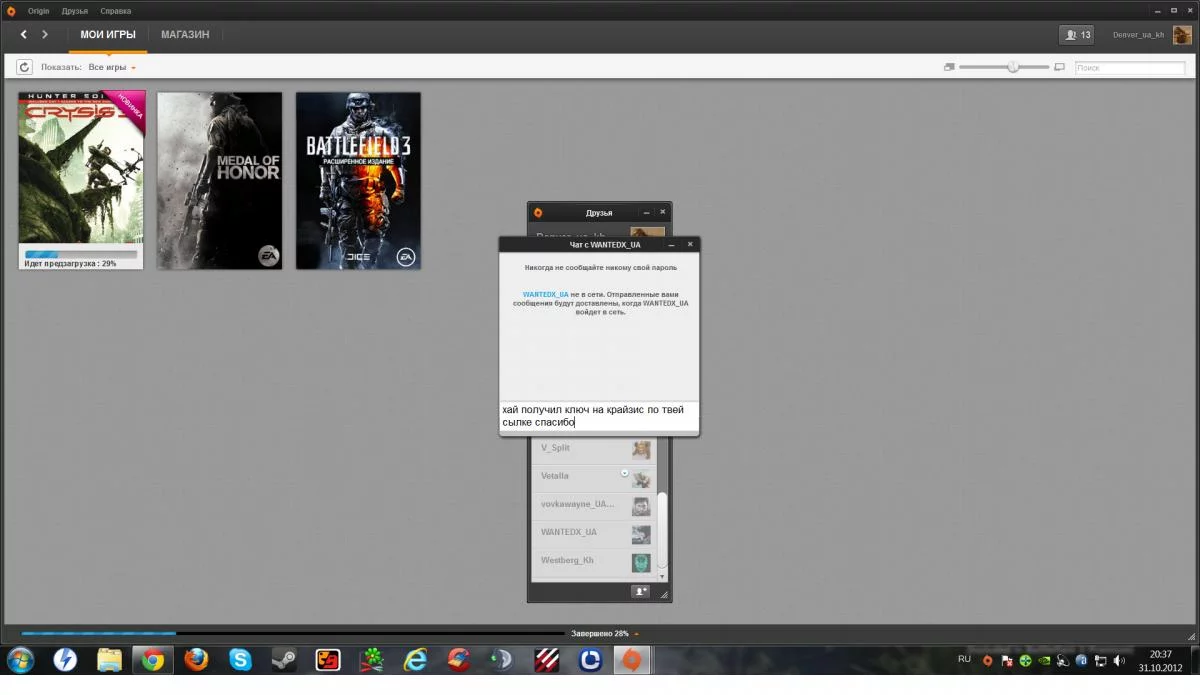This screenshot has height=695, width=1200.
Task: Click the Westberg_Kh green avatar
Action: [x=641, y=563]
